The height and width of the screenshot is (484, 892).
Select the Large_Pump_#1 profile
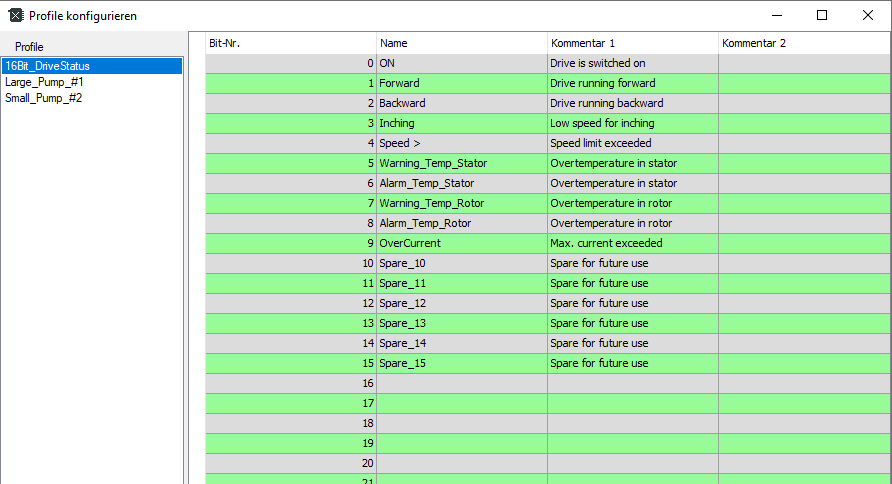point(44,82)
